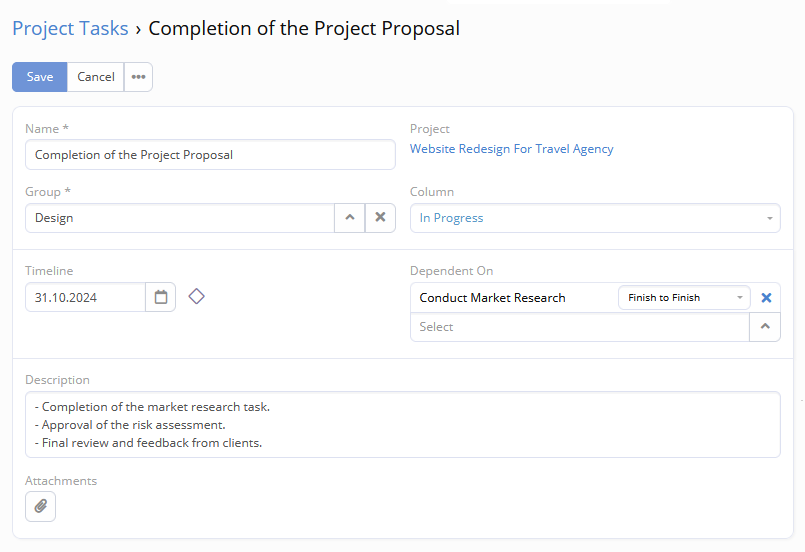Screen dimensions: 805x552
Task: Remove the Conduct Market Research dependency
Action: click(x=766, y=298)
